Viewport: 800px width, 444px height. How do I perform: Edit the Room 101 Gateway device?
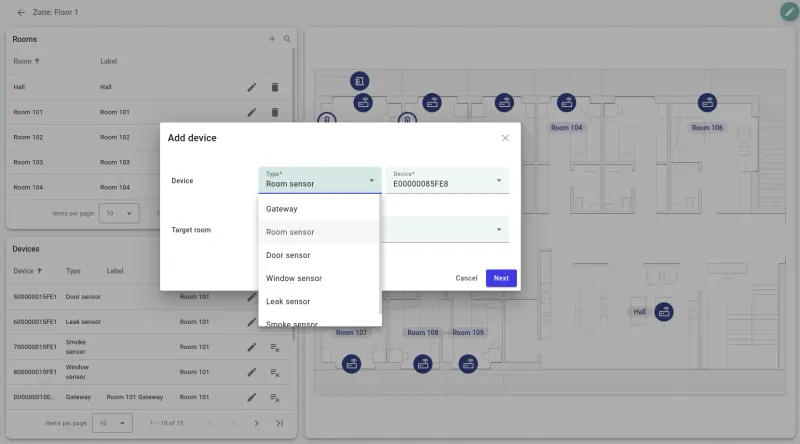pos(252,397)
